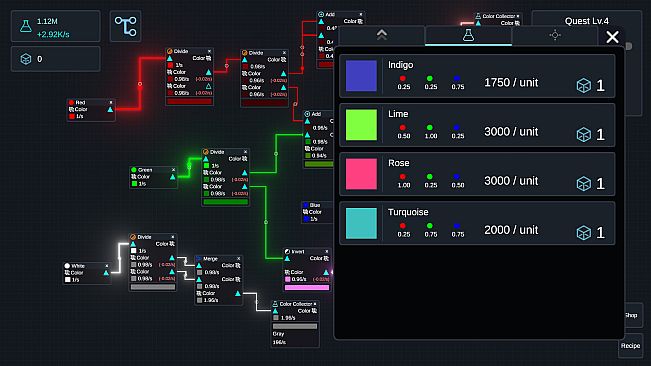Pick the Indigo color swatch
The image size is (651, 366).
(361, 76)
